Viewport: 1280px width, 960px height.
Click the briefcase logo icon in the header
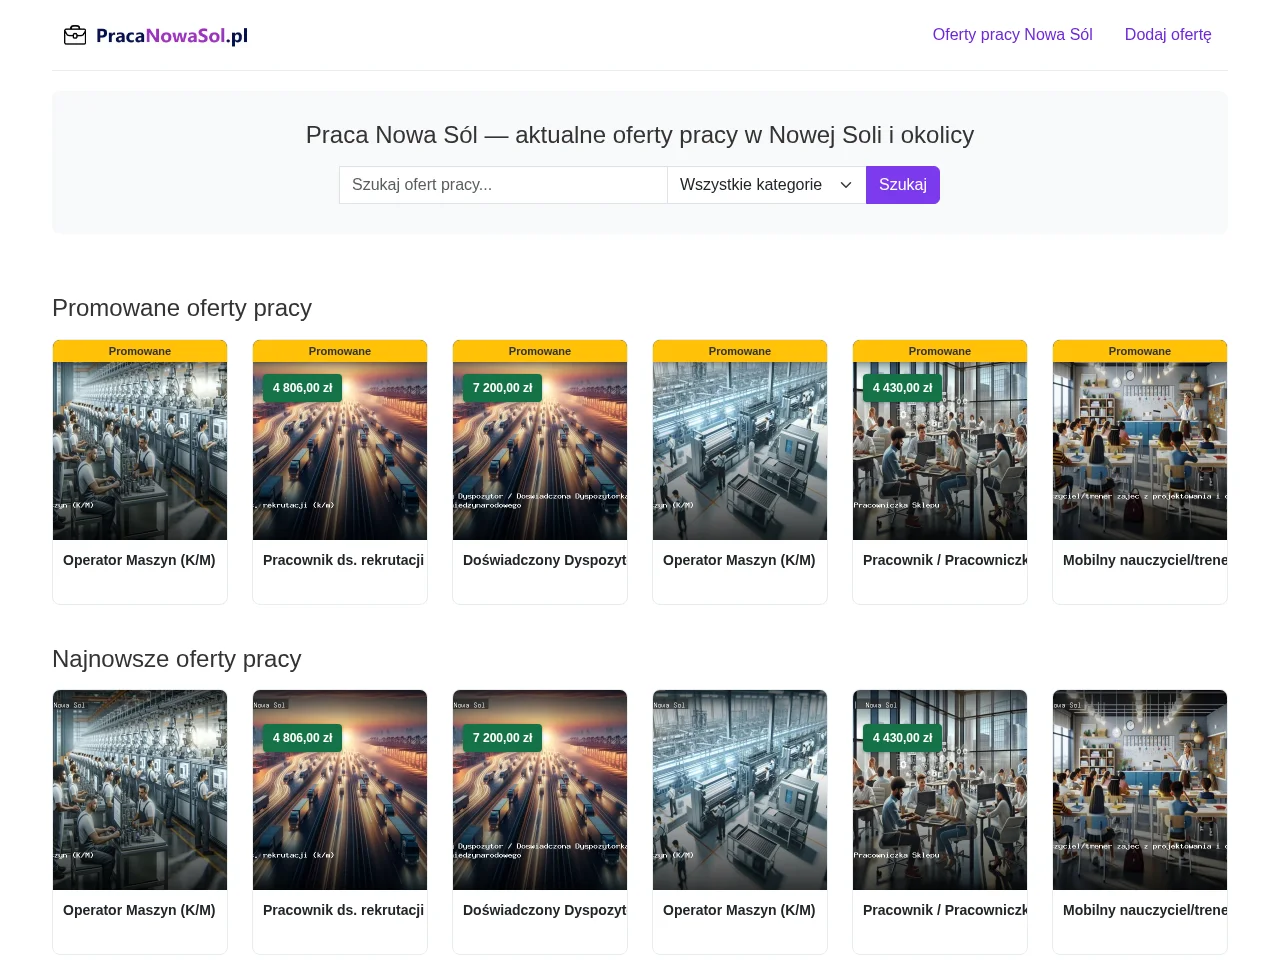tap(75, 36)
